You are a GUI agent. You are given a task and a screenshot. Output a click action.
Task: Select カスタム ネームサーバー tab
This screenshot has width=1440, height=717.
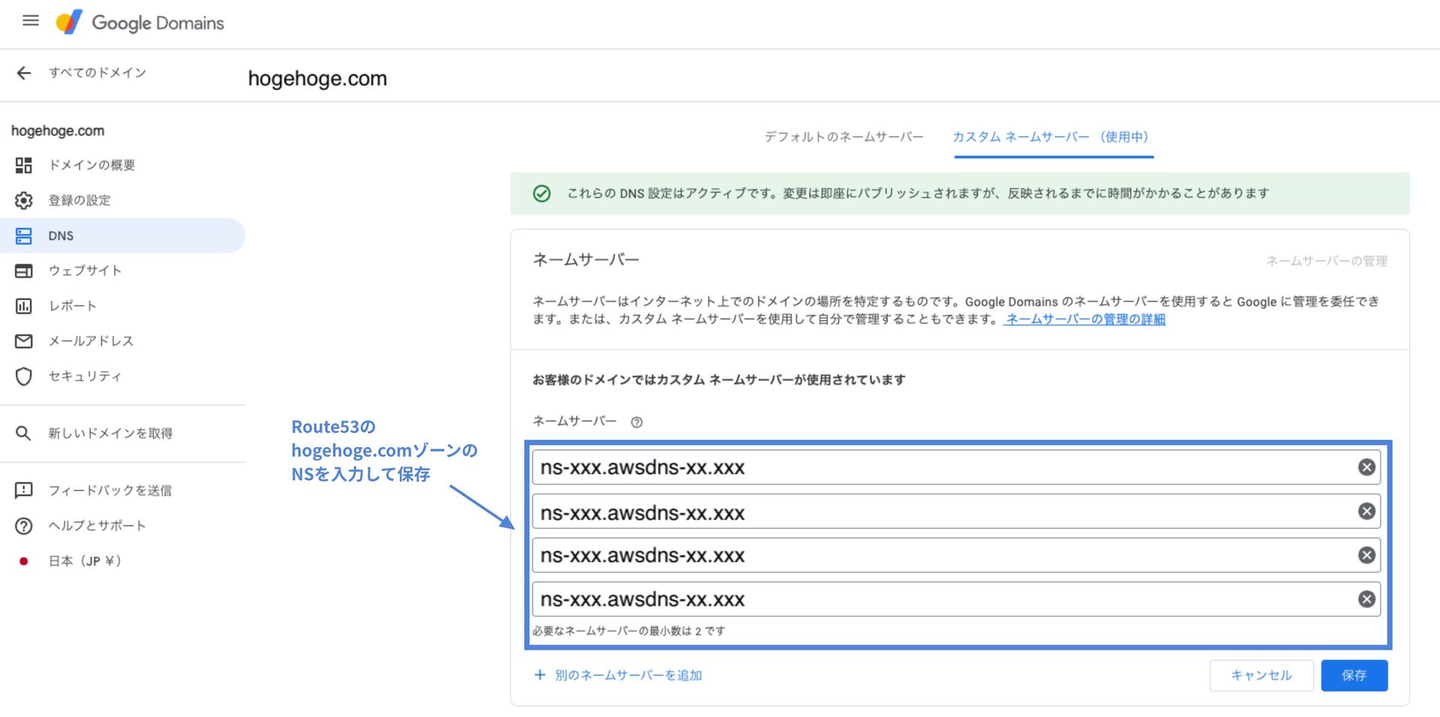1051,137
